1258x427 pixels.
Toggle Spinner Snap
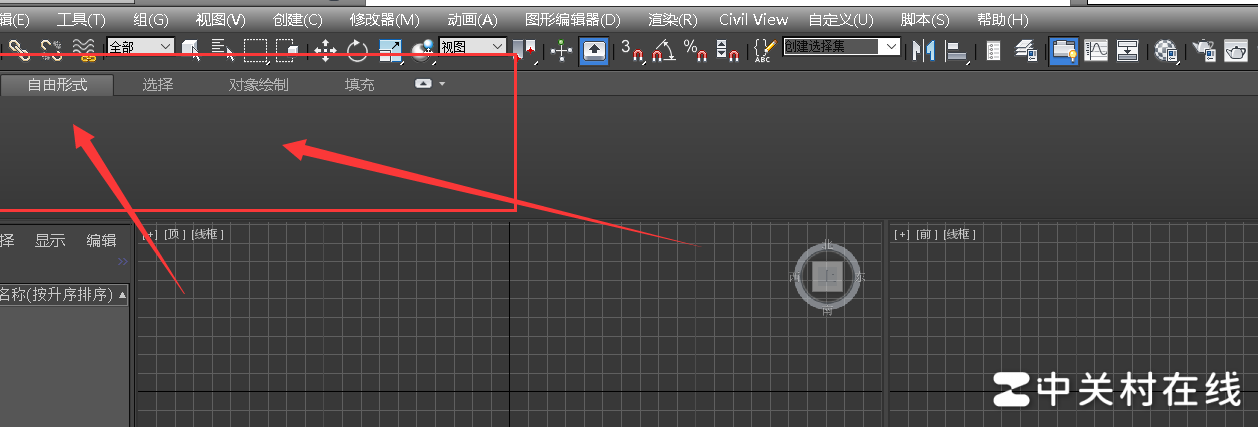[x=728, y=49]
